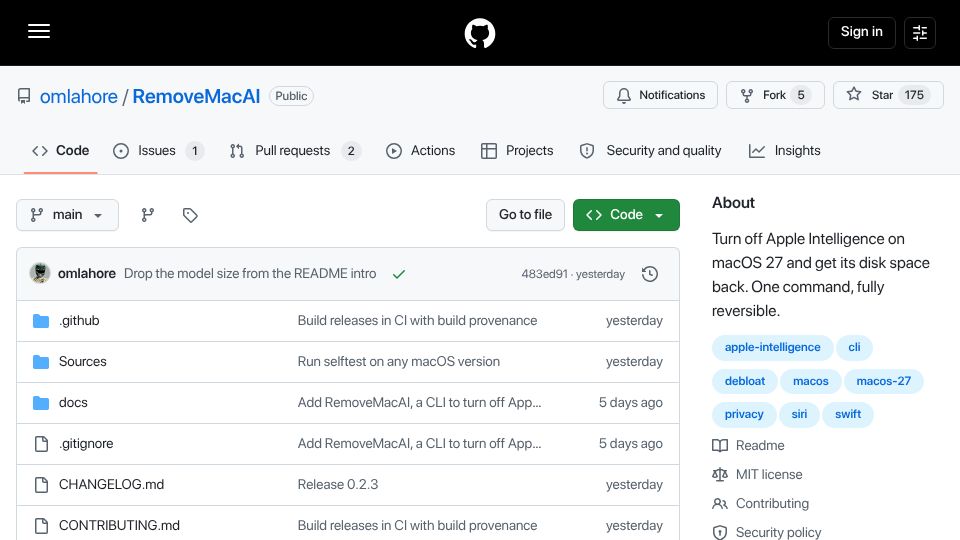Select the privacy topic tag
The image size is (960, 540).
pyautogui.click(x=744, y=414)
